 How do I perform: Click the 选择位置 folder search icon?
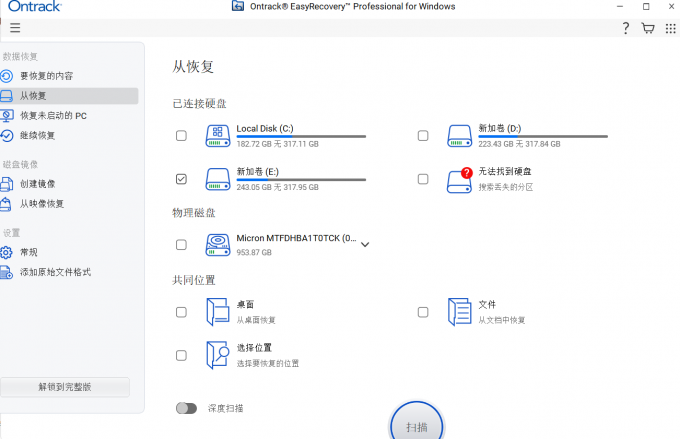[x=218, y=355]
